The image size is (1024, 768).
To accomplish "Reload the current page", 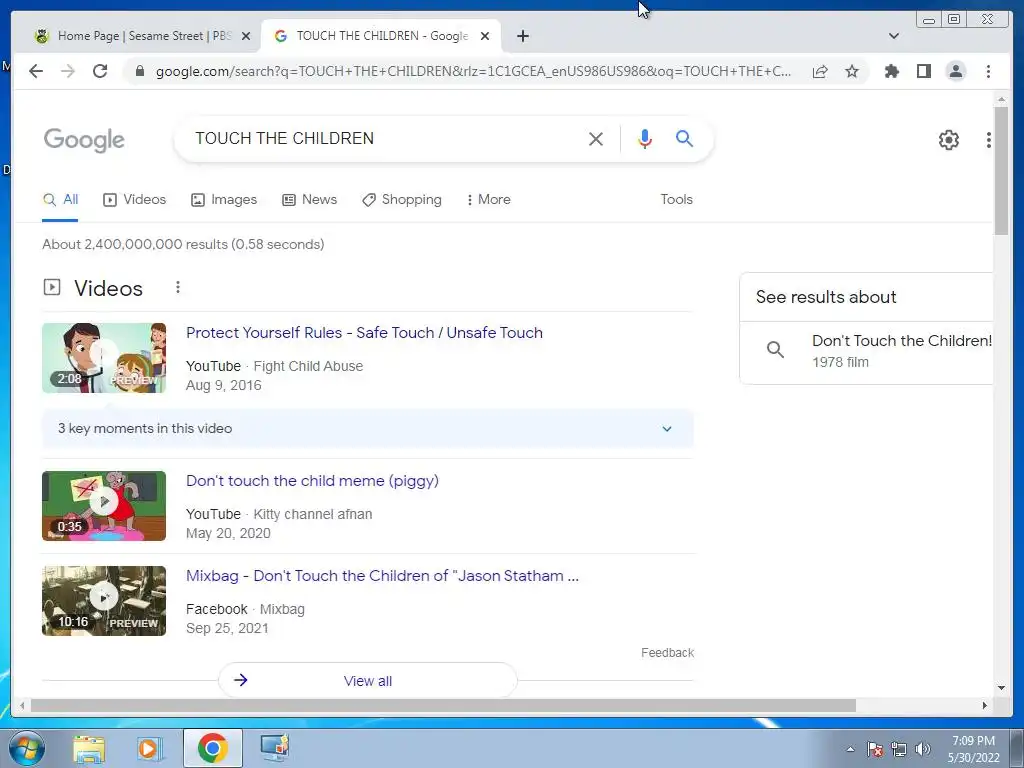I will 100,71.
